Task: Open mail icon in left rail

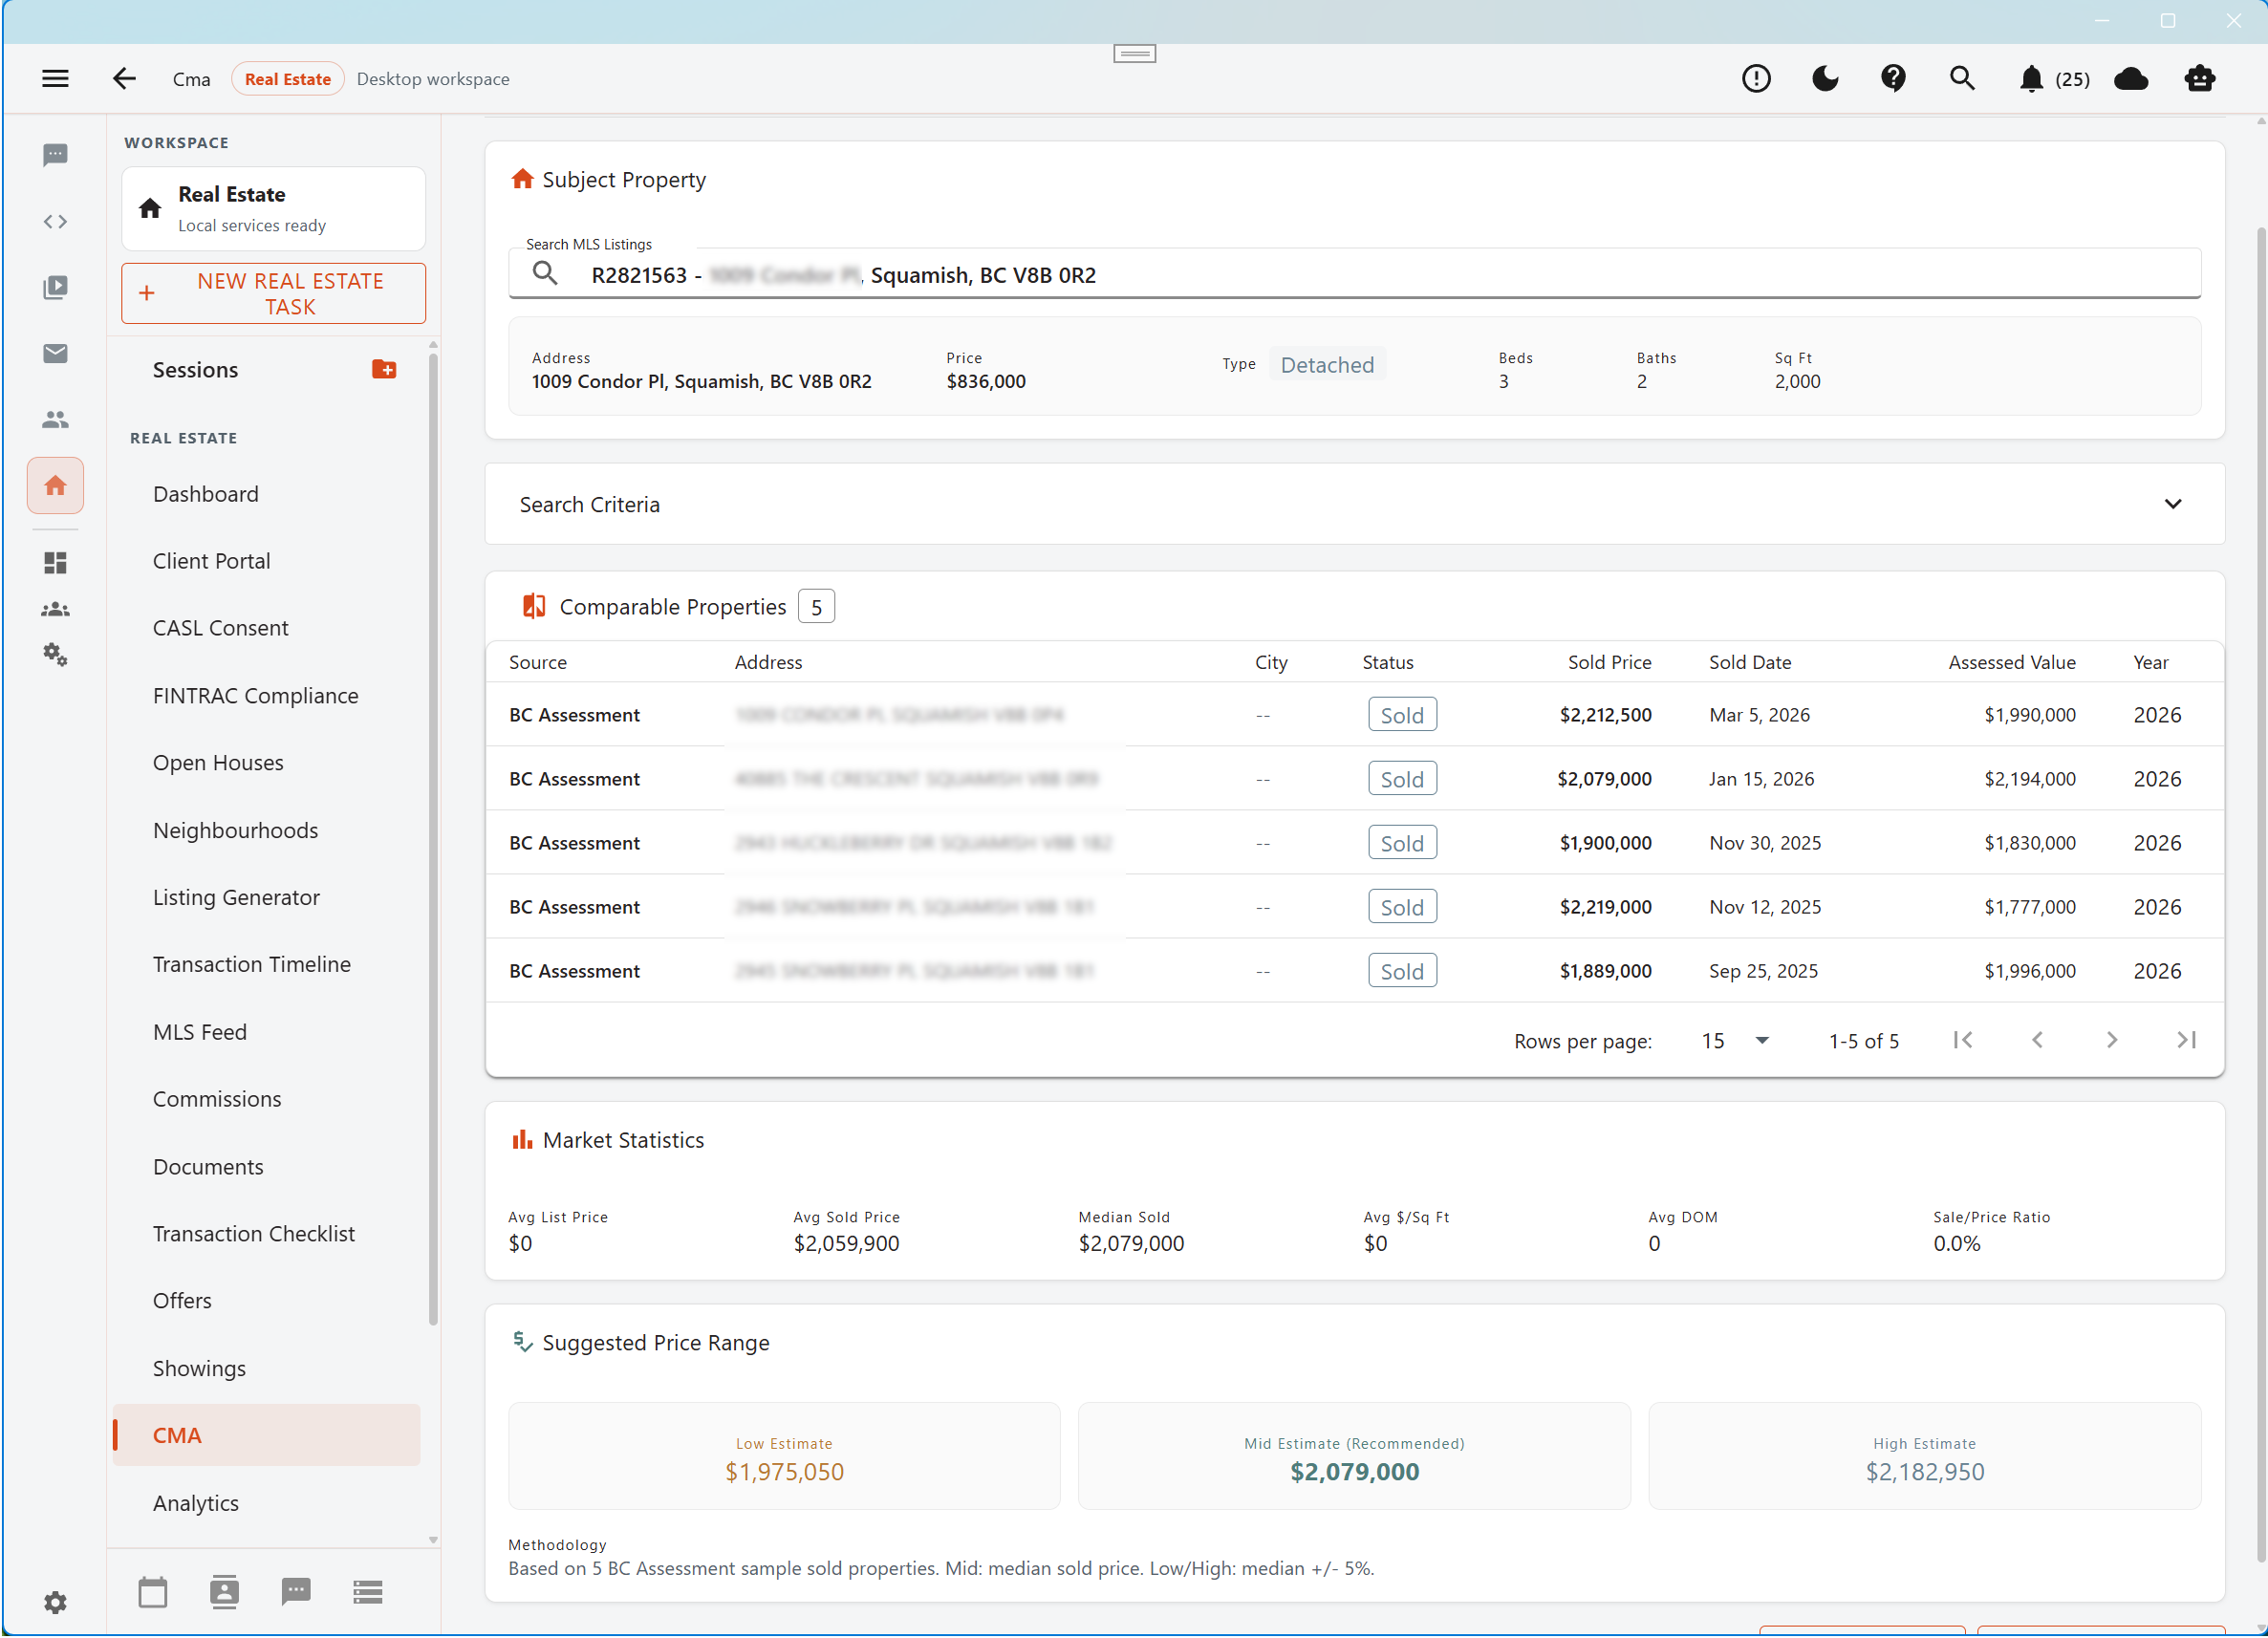Action: click(x=55, y=353)
